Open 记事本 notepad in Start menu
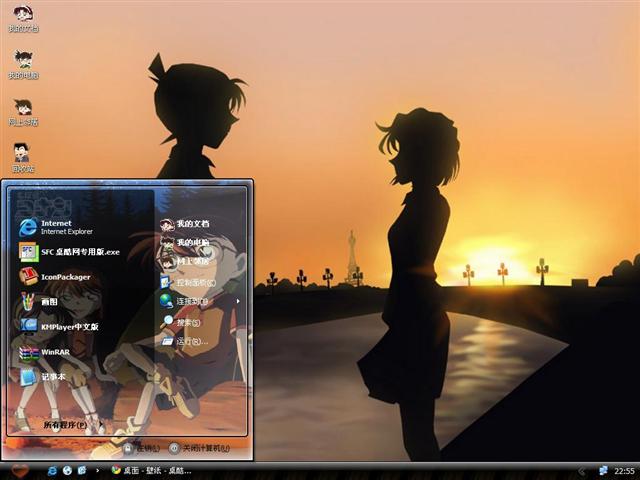This screenshot has height=480, width=640. [x=42, y=377]
